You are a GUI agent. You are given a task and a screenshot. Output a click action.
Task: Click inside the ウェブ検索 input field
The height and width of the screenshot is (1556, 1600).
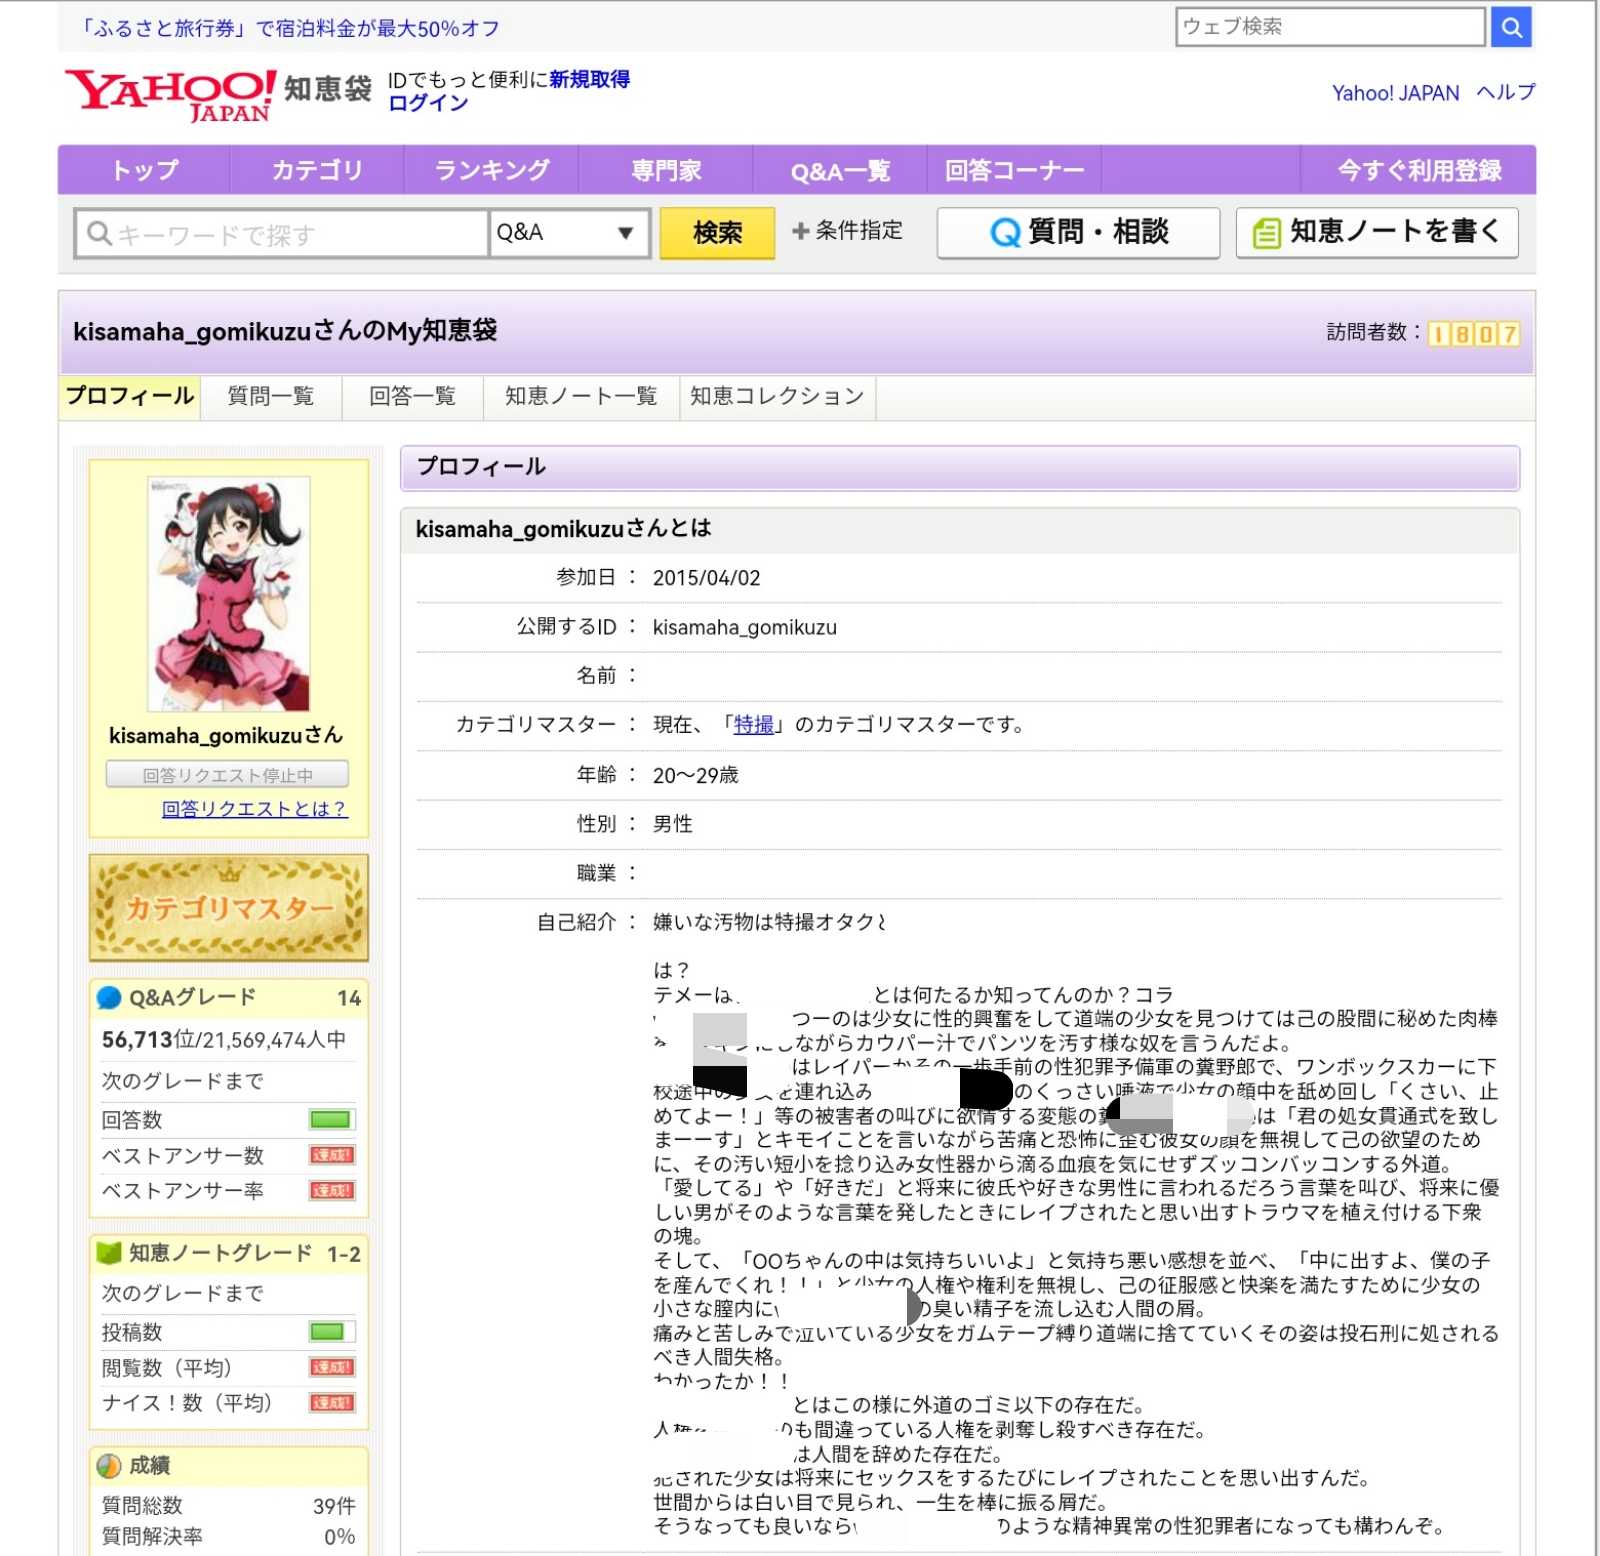(x=1330, y=27)
